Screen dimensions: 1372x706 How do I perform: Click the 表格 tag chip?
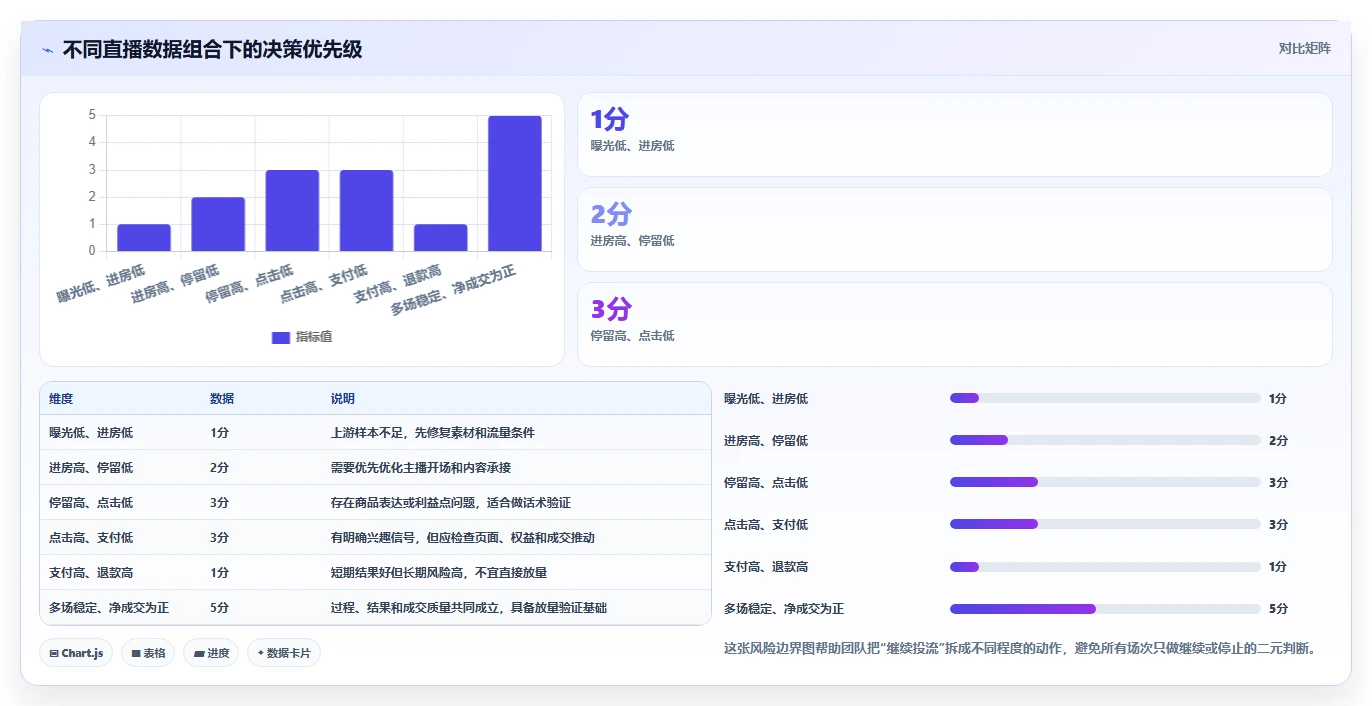[x=148, y=653]
